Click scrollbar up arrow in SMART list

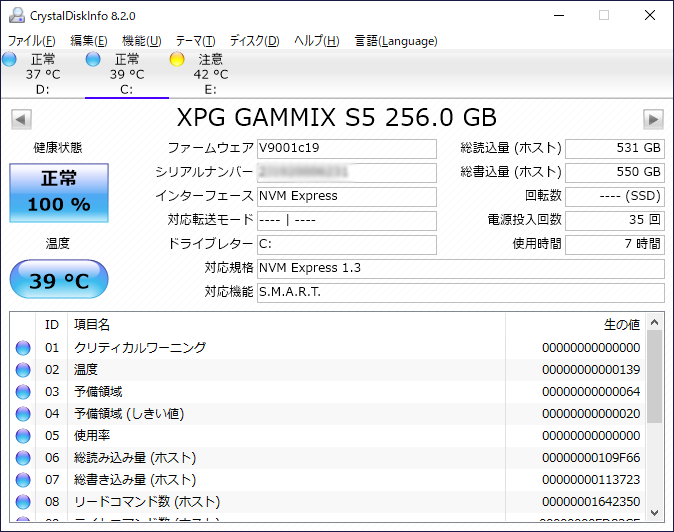(x=655, y=322)
